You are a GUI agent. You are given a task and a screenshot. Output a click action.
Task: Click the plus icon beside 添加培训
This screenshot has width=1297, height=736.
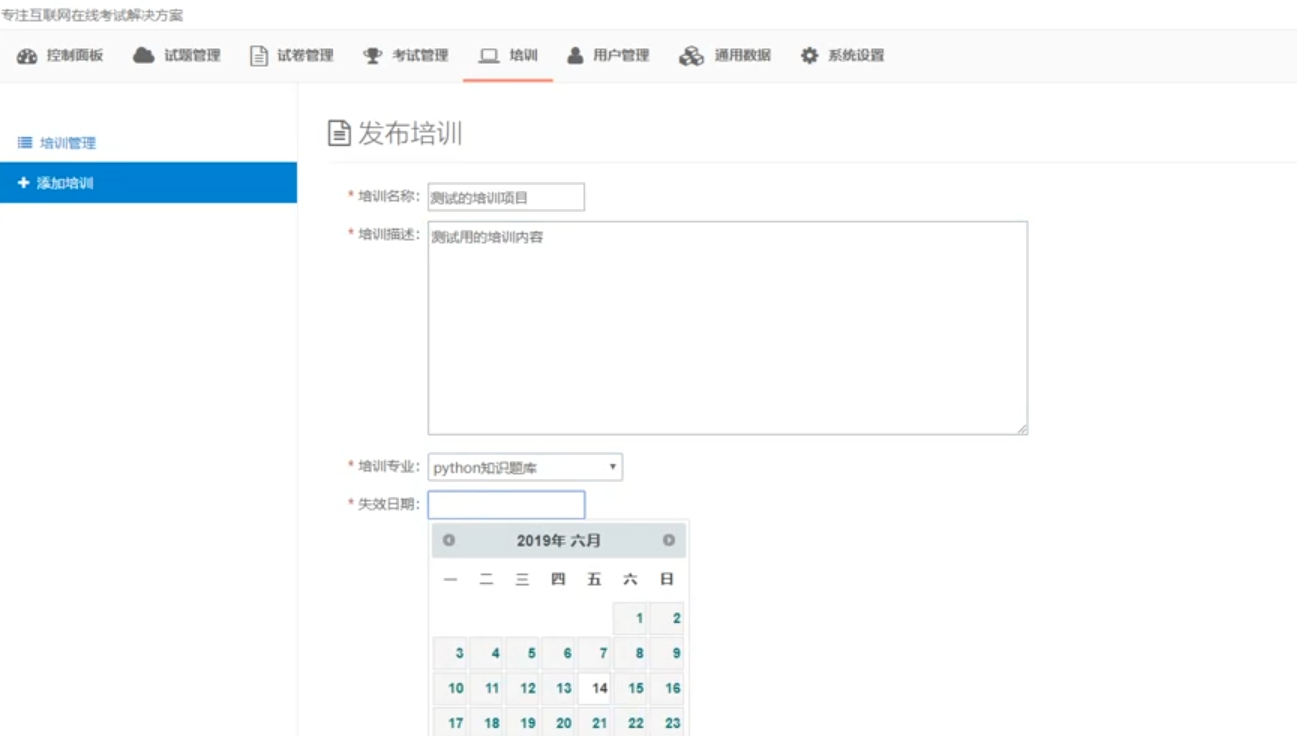(x=24, y=183)
